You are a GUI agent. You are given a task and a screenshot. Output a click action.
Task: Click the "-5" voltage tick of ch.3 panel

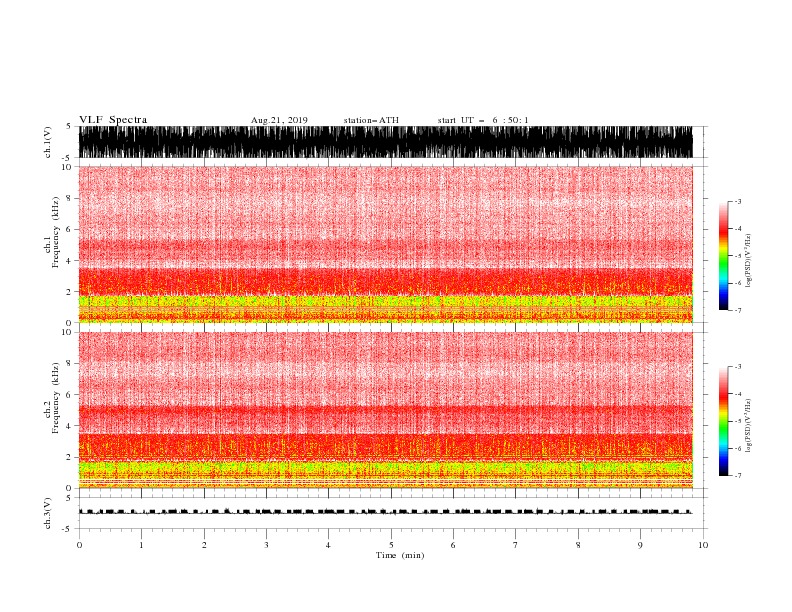coord(68,529)
